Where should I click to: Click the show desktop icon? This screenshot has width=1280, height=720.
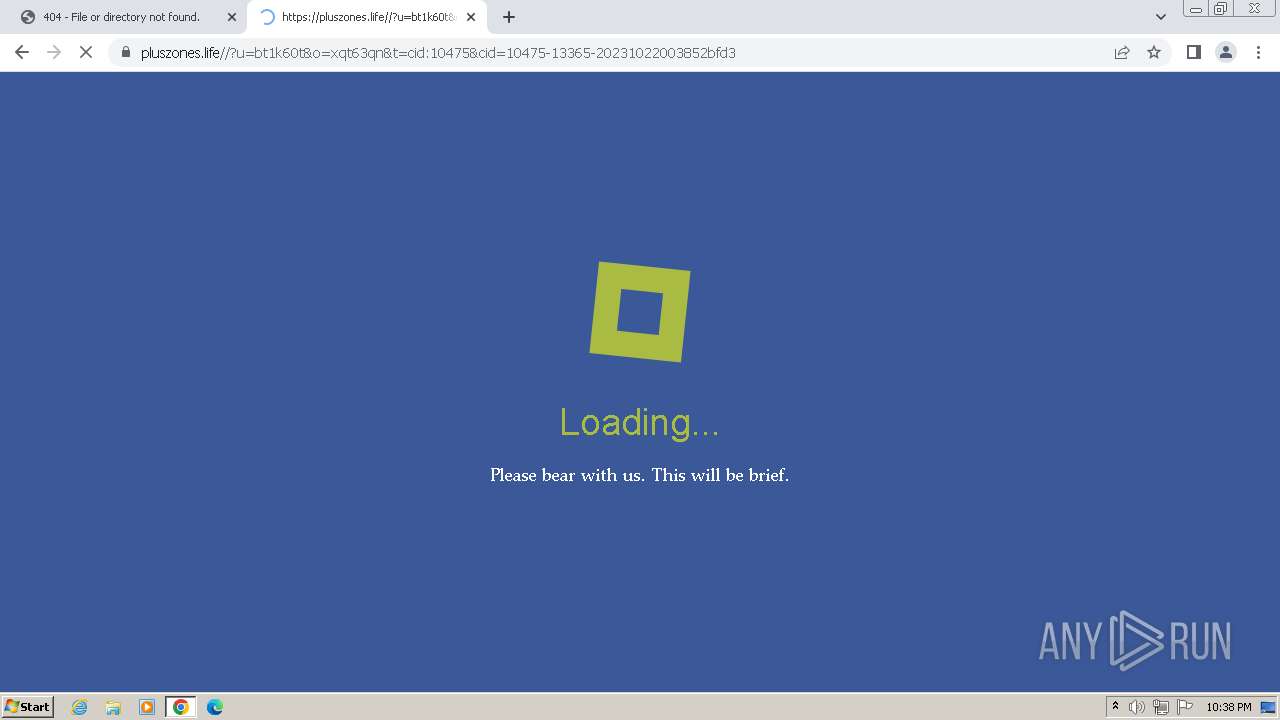pos(1268,707)
